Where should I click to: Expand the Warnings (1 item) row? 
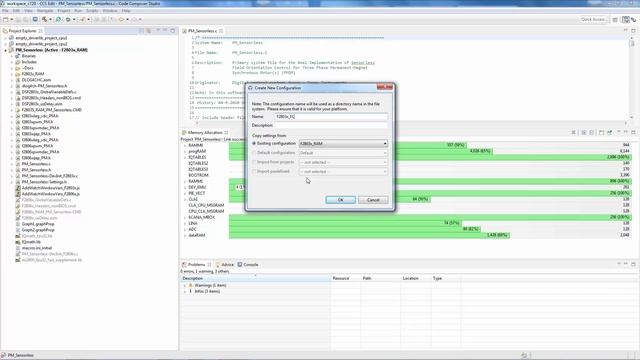[185, 285]
